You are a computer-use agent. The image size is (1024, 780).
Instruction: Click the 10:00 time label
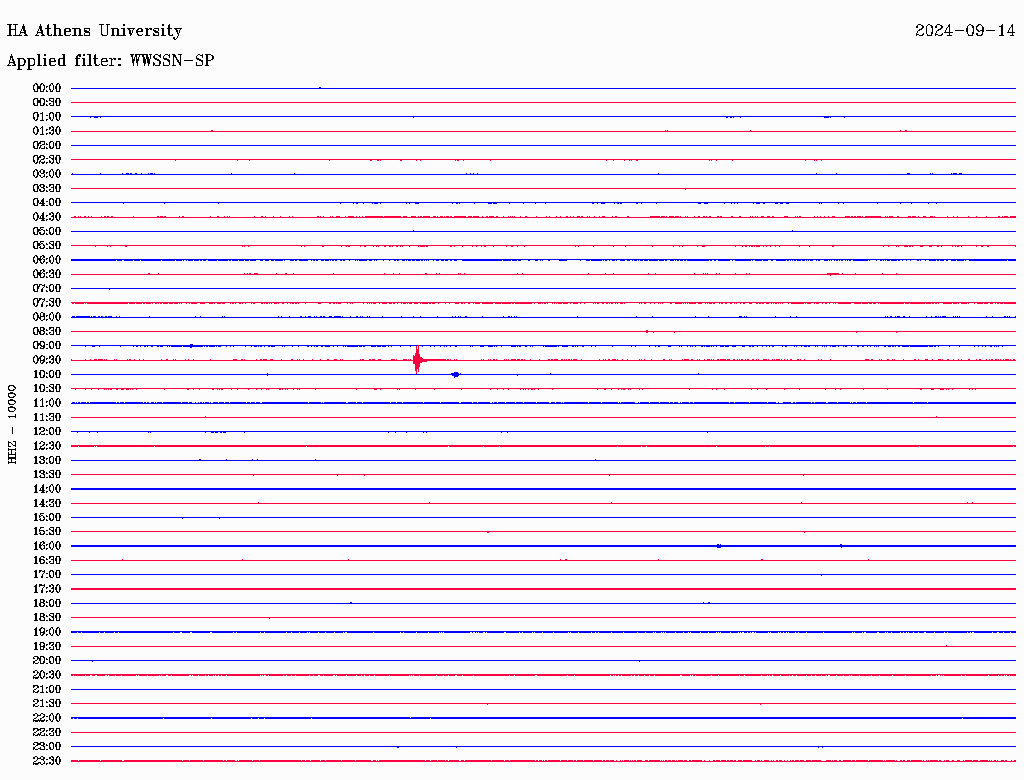point(47,374)
